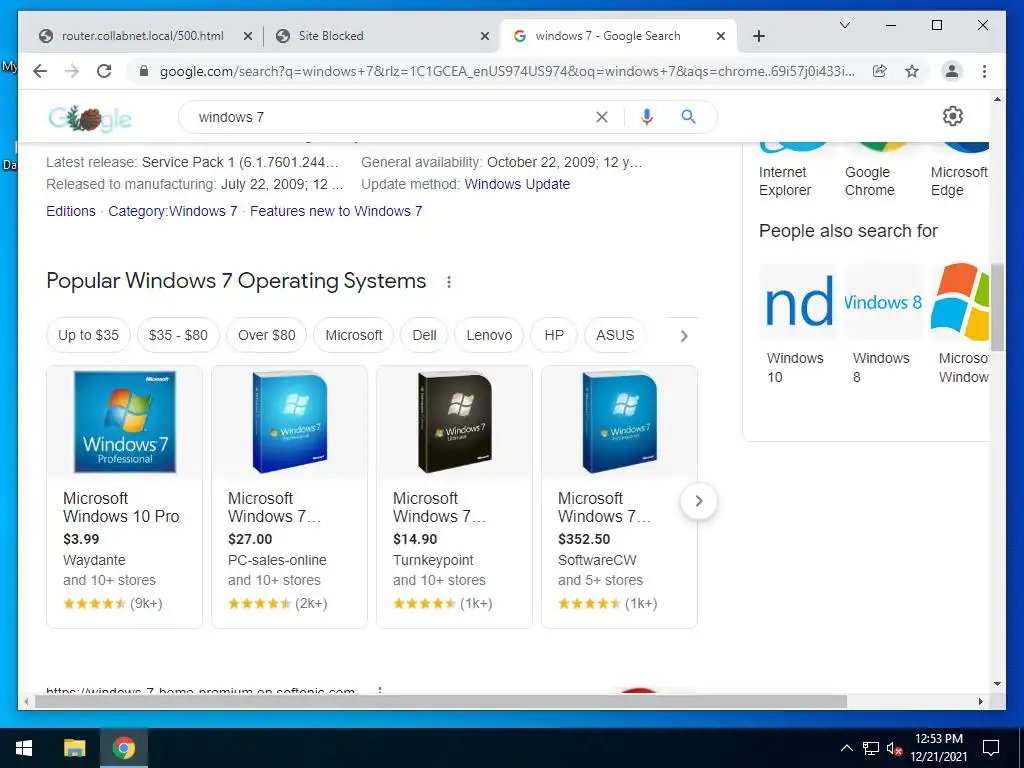Switch to Site Blocked tab
The width and height of the screenshot is (1024, 768).
coord(382,36)
